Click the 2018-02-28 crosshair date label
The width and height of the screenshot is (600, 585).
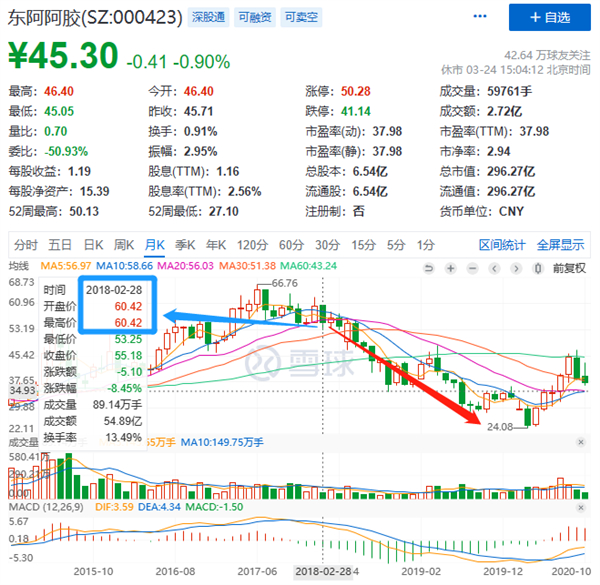tap(323, 572)
